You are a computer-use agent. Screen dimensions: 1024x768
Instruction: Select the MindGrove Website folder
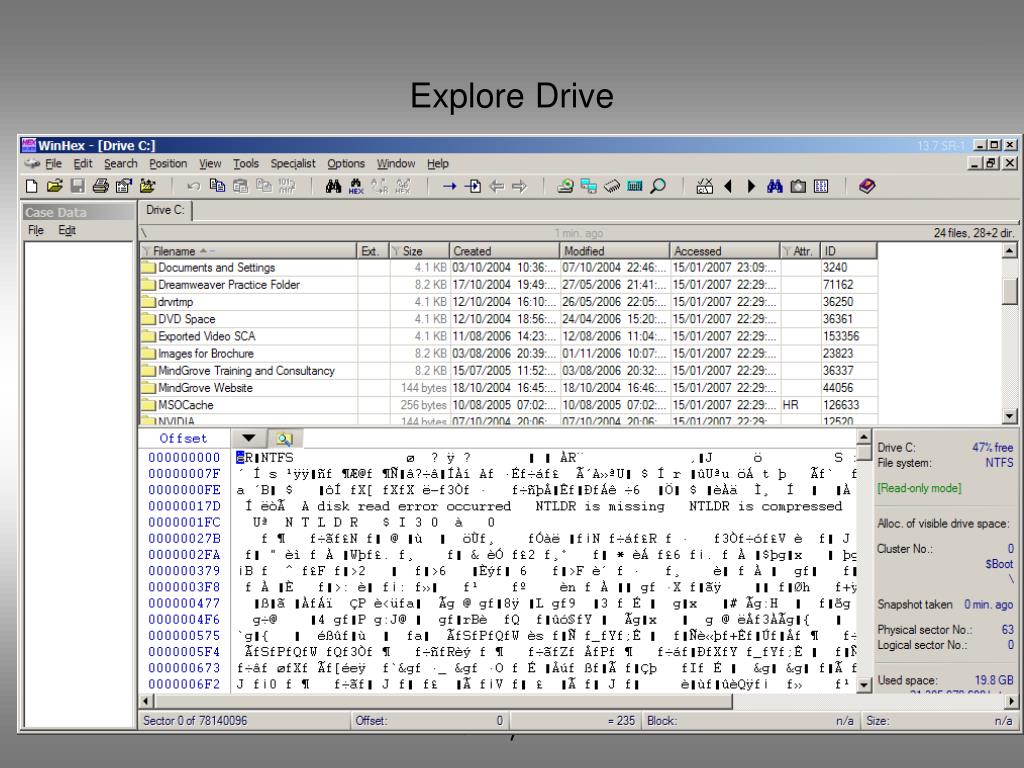(x=508, y=388)
